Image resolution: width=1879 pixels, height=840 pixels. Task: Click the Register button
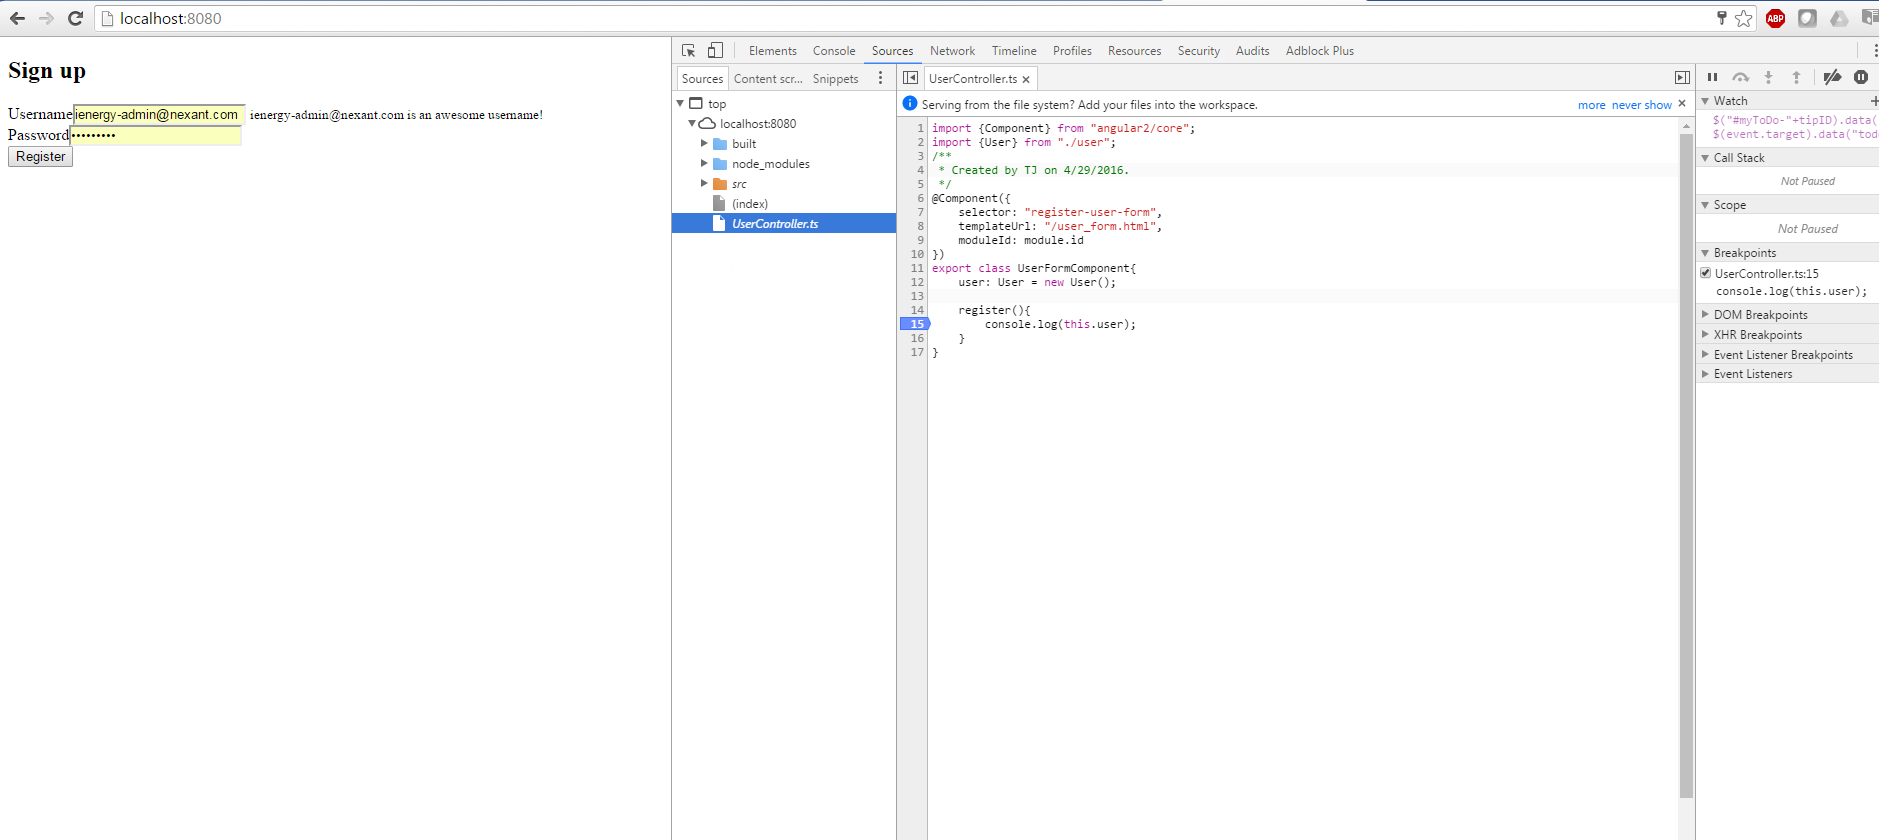point(40,156)
